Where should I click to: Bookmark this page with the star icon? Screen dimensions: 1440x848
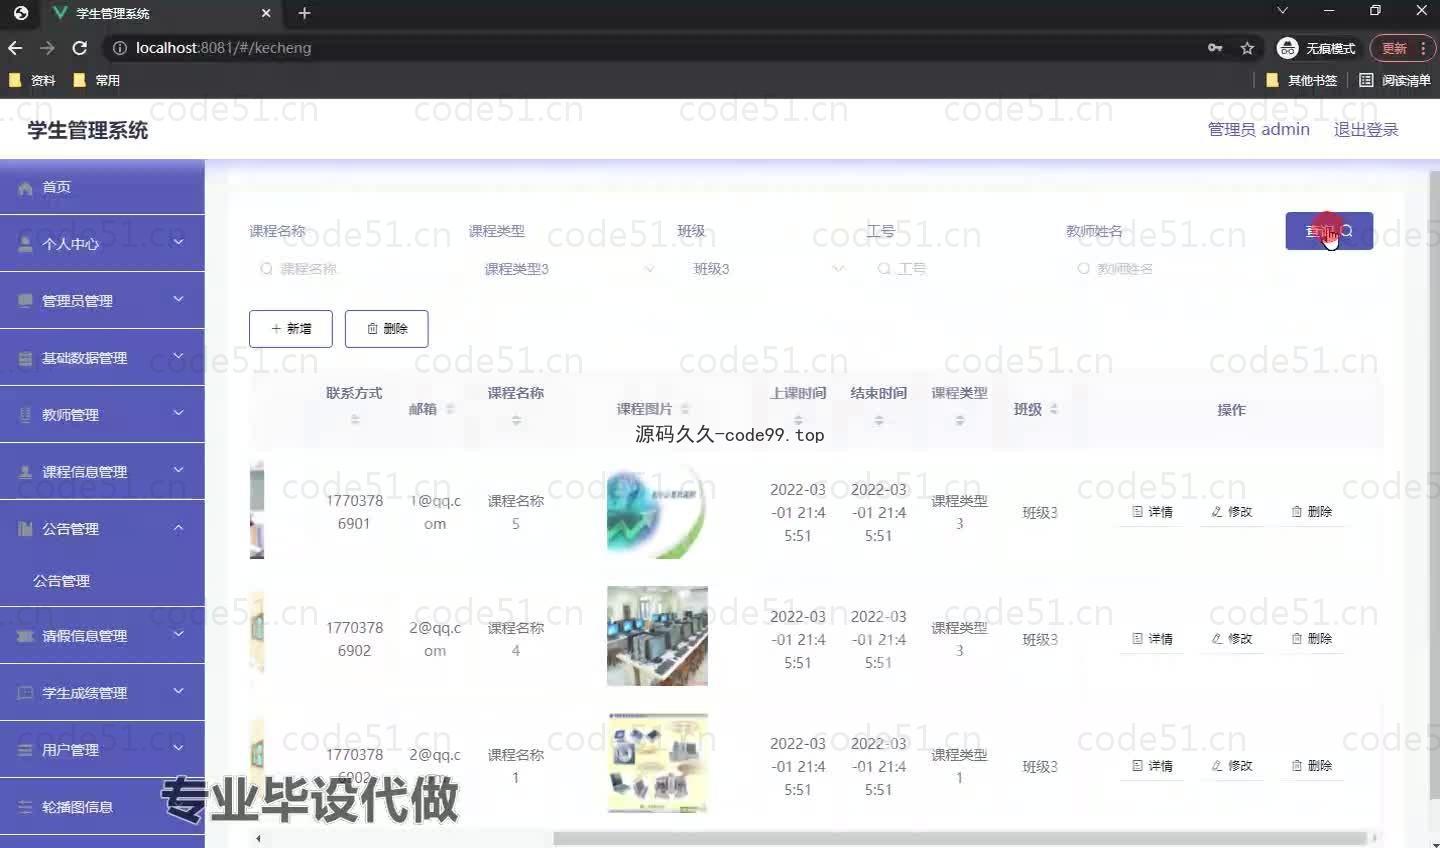pyautogui.click(x=1247, y=48)
